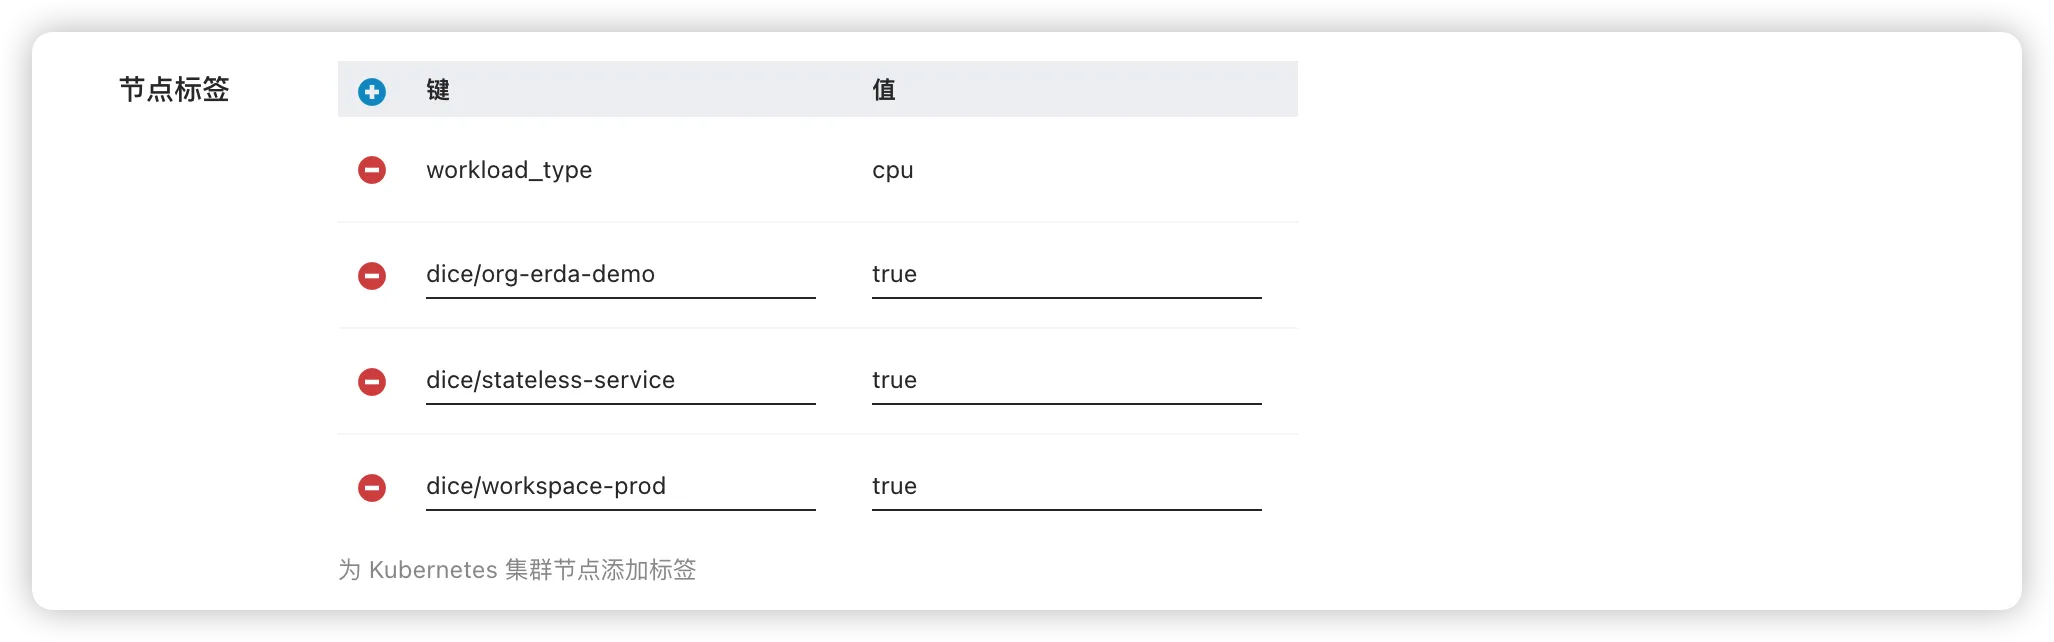Focus the value field of dice/org-erda-demo
Viewport: 2054px width, 642px height.
pyautogui.click(x=1066, y=275)
